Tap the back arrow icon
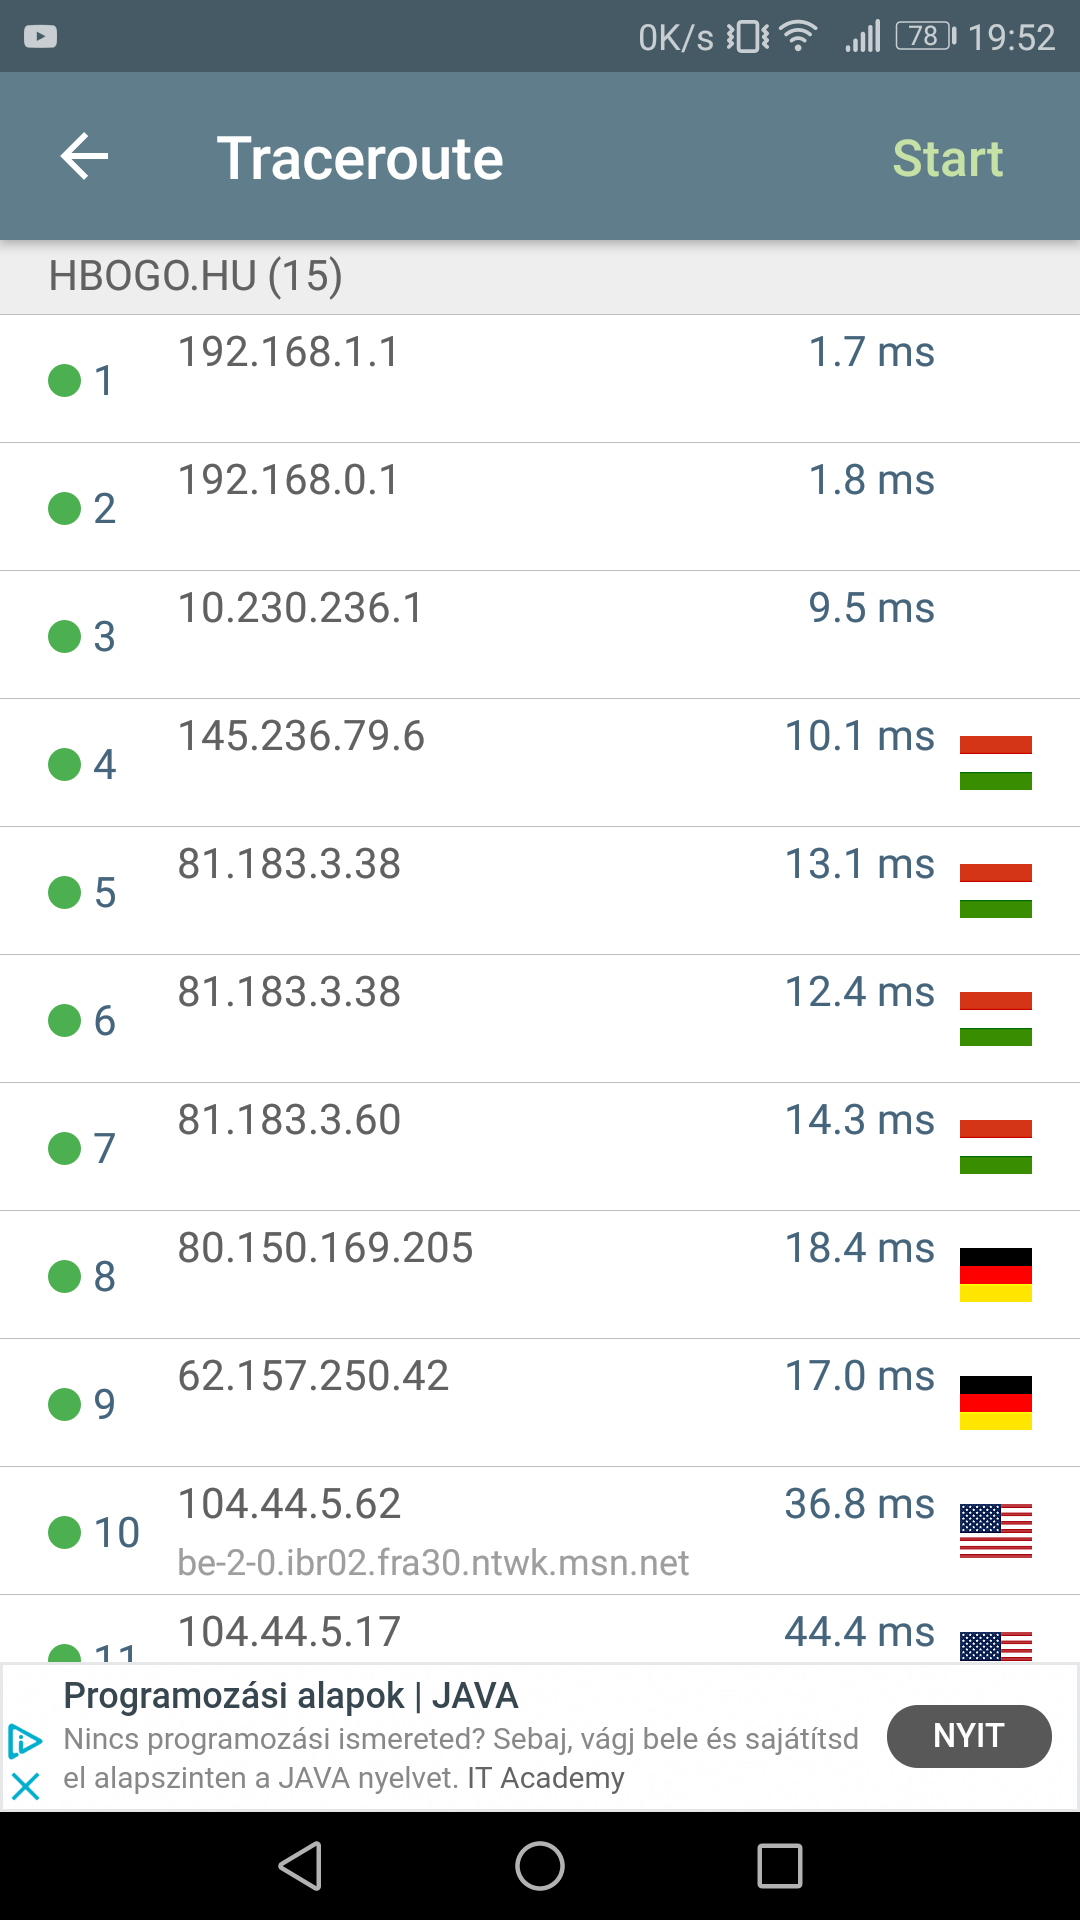This screenshot has width=1080, height=1920. 84,157
